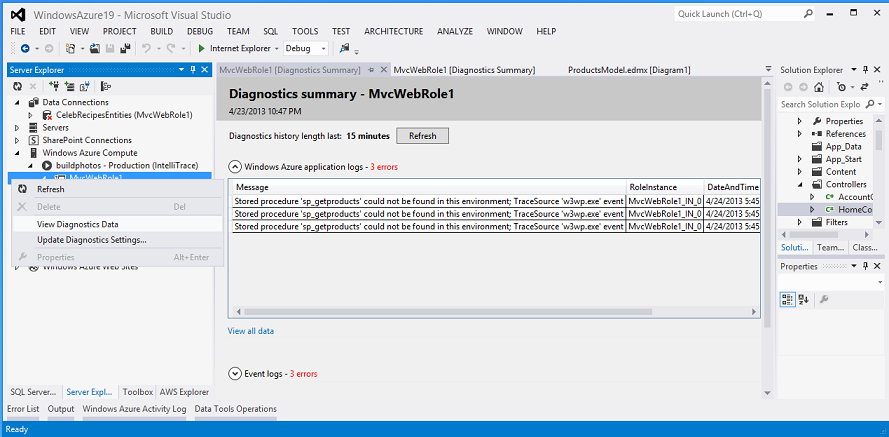Switch to the second Diagnostics Summary tab
Image resolution: width=889 pixels, height=437 pixels.
point(464,70)
